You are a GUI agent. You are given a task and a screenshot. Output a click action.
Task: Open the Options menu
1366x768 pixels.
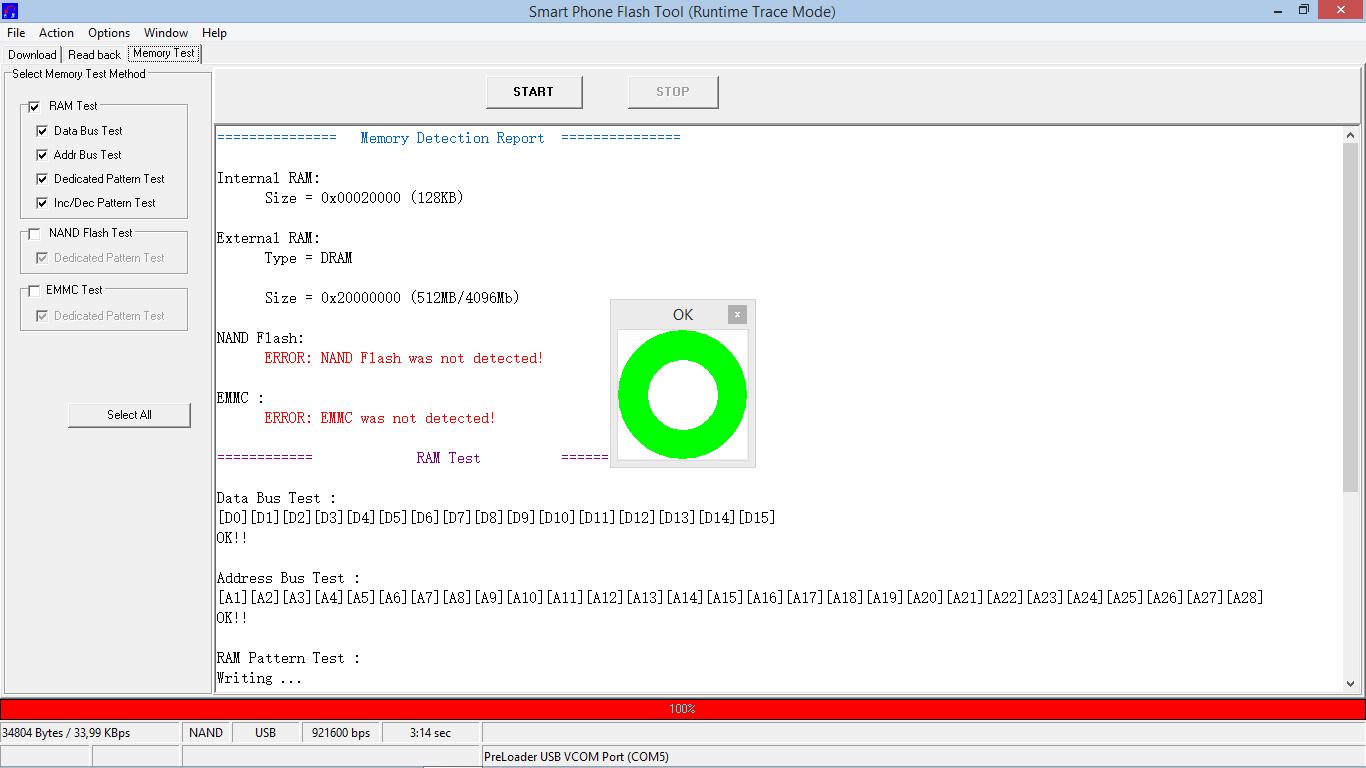[x=109, y=33]
